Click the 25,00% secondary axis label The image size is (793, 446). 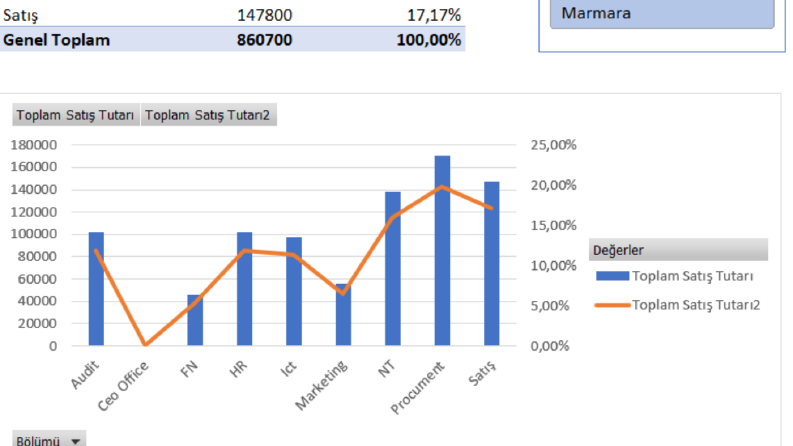pyautogui.click(x=553, y=145)
